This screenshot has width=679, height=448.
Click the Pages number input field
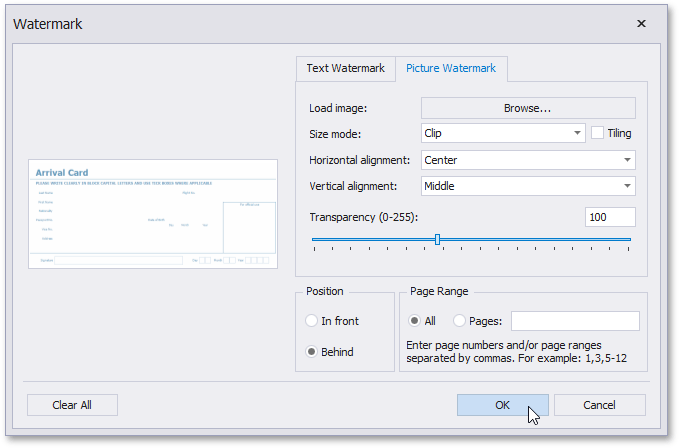574,321
